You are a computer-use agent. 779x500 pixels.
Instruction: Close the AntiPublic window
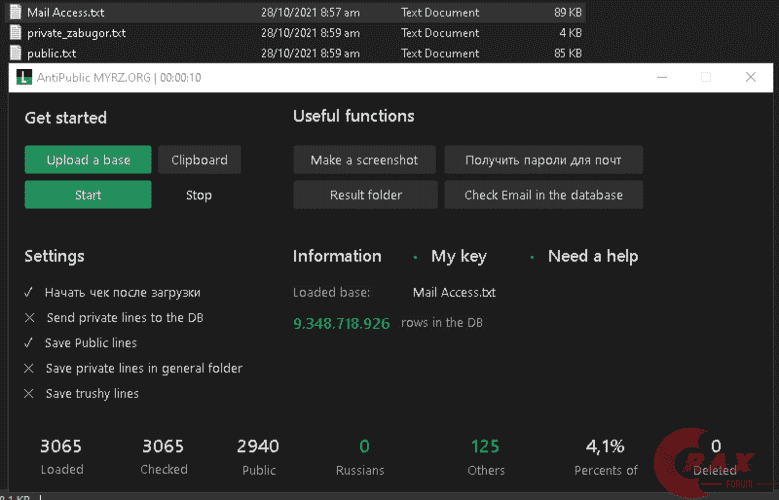[x=751, y=78]
